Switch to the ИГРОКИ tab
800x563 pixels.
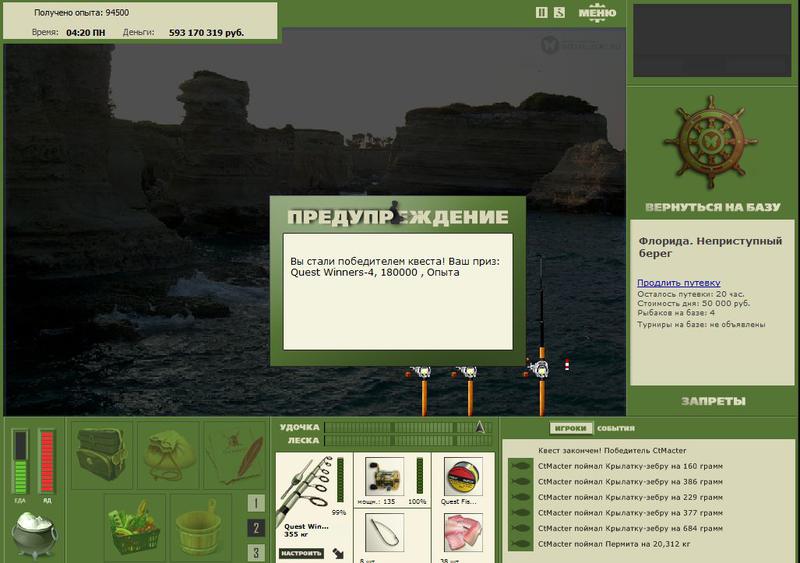tap(571, 428)
